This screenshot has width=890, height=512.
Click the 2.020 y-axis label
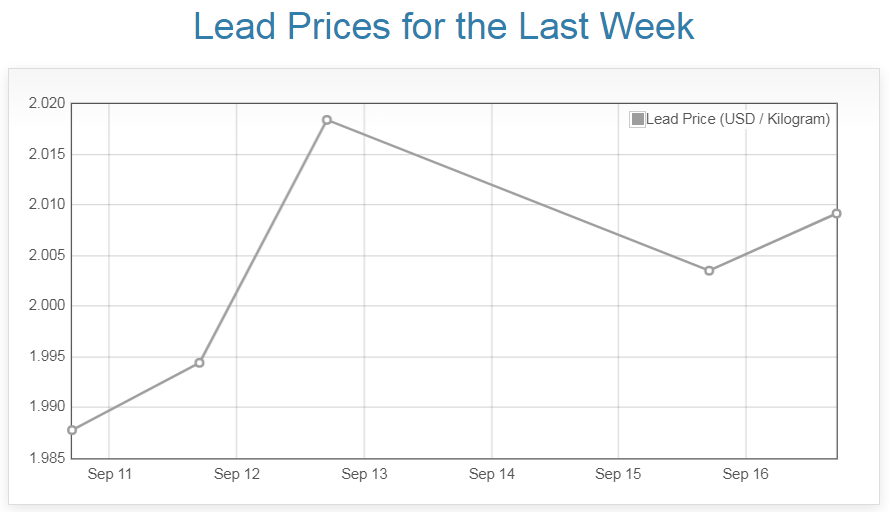point(47,104)
